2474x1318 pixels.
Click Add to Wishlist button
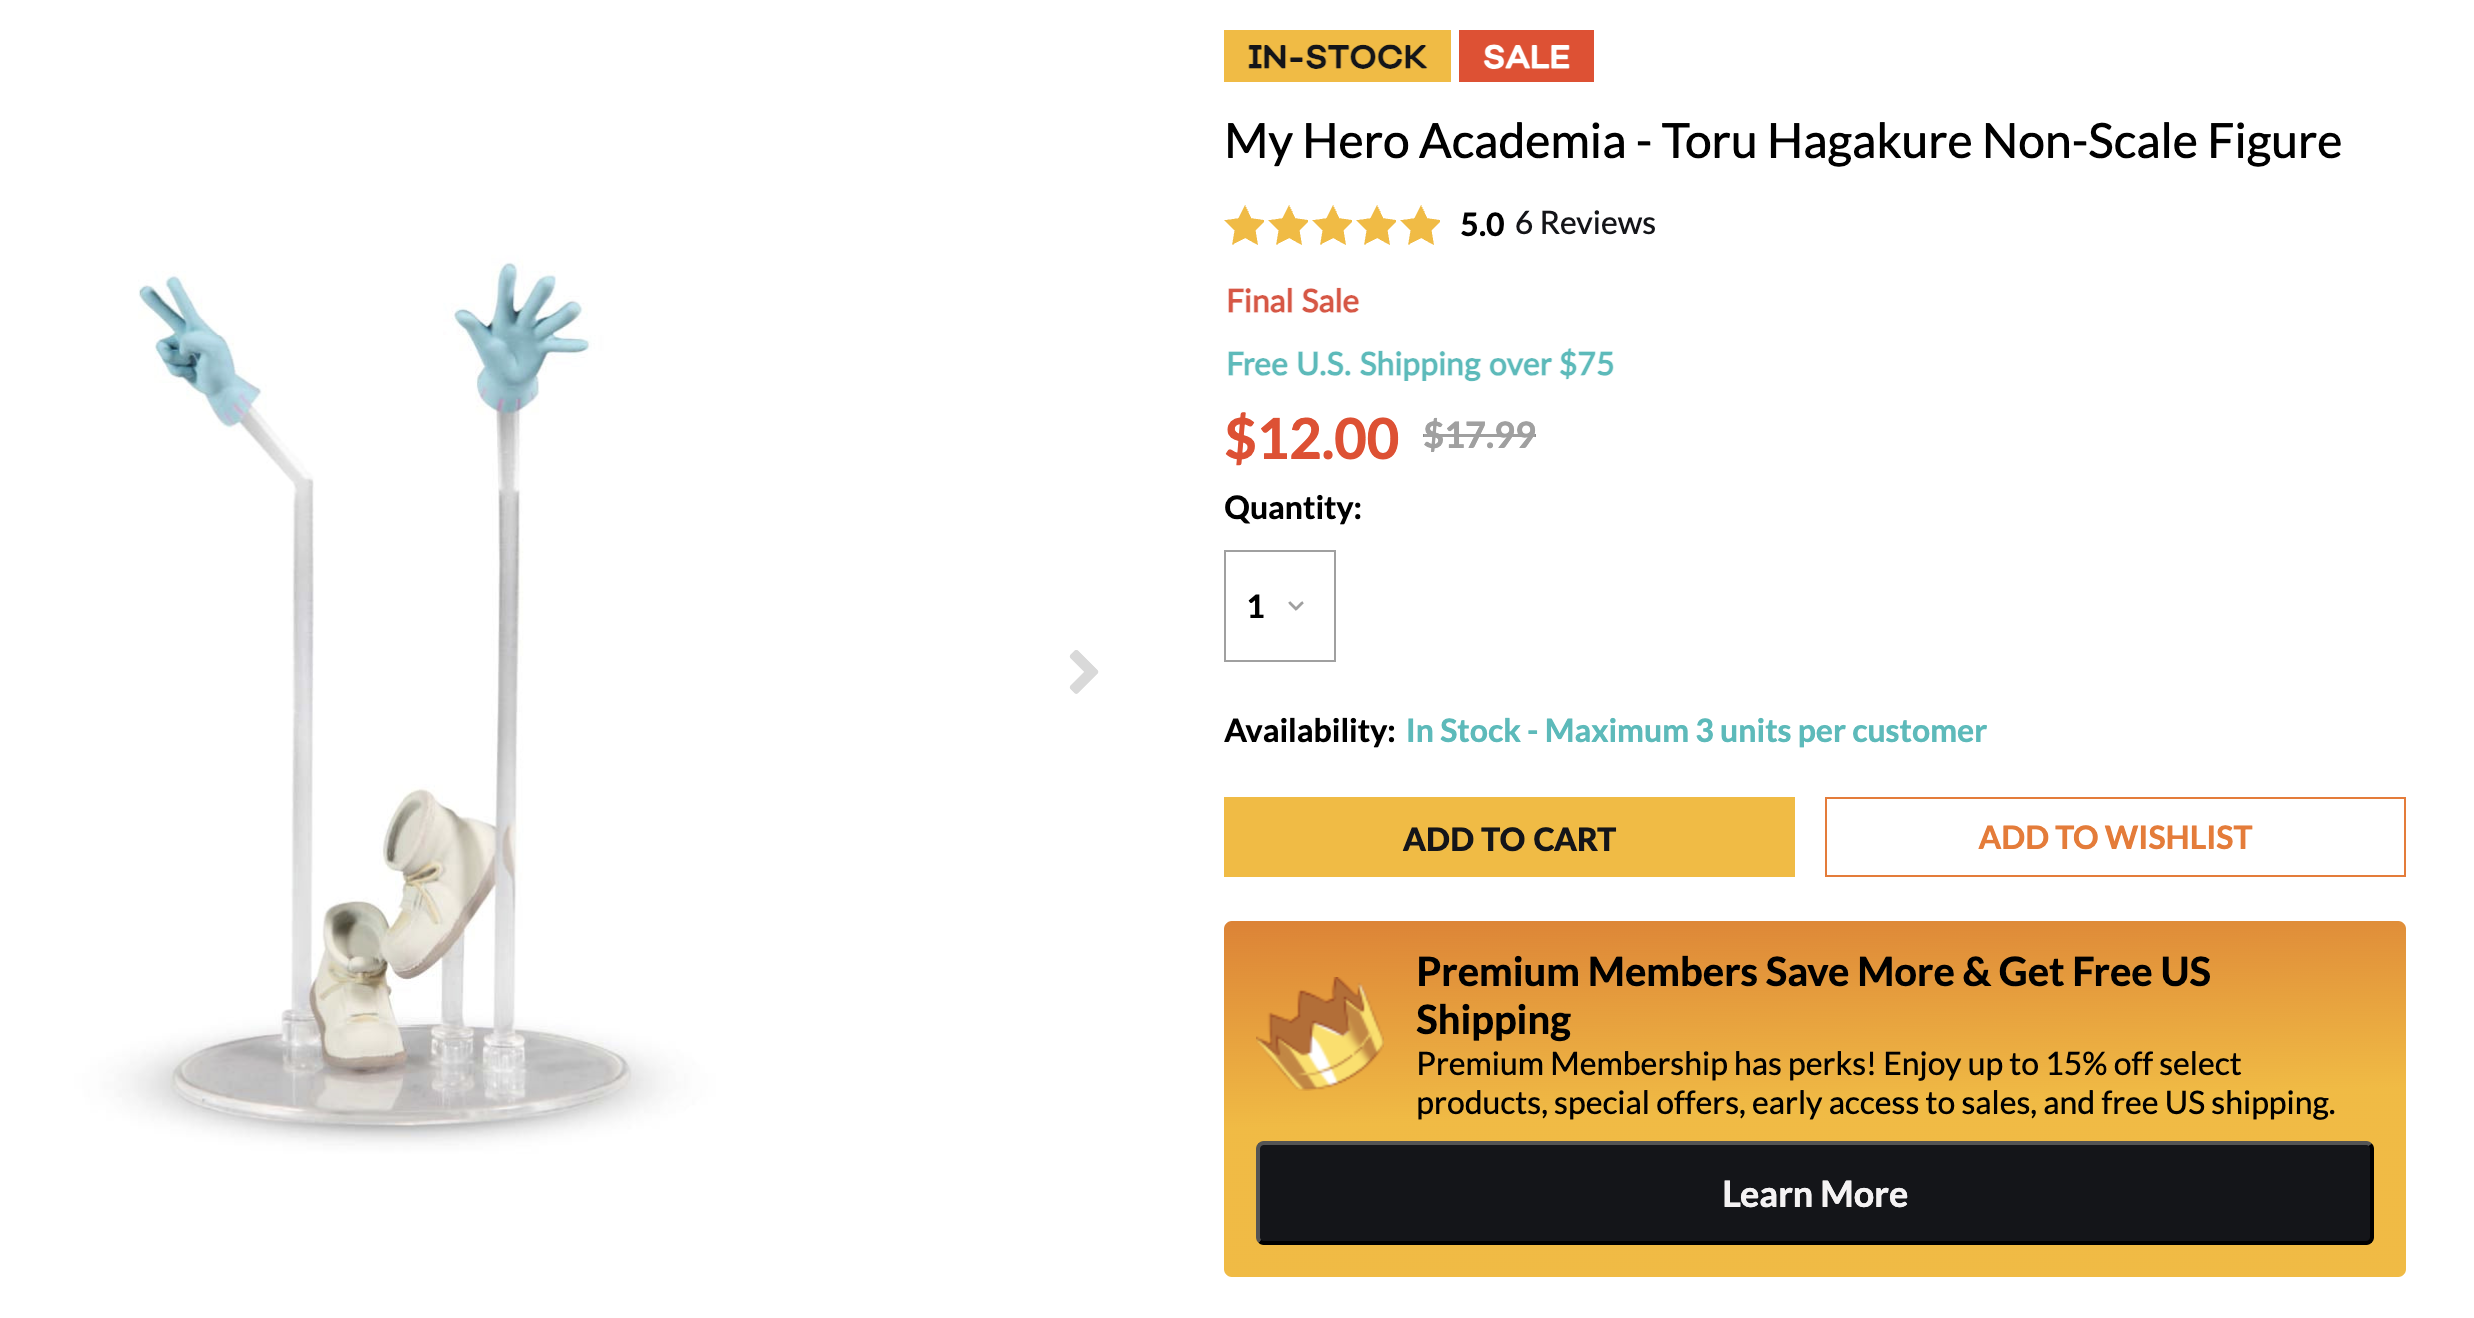tap(2114, 837)
